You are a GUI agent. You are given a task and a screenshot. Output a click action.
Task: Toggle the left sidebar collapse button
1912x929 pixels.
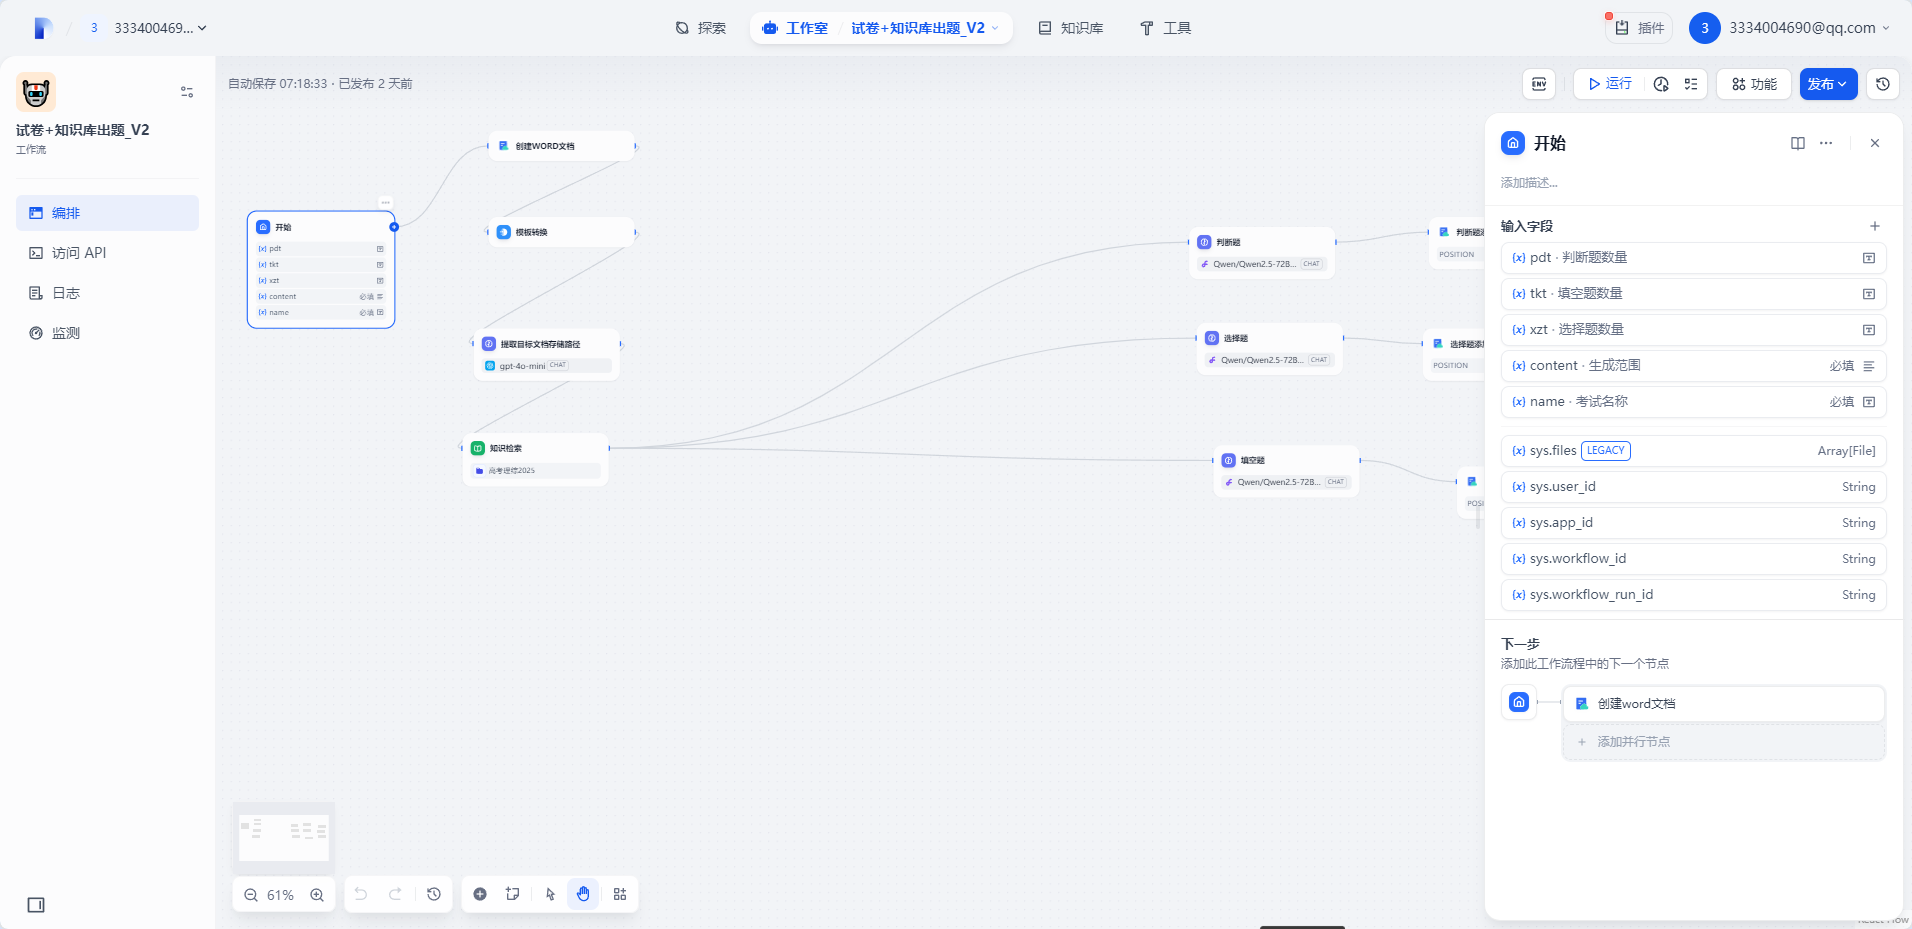(x=36, y=905)
